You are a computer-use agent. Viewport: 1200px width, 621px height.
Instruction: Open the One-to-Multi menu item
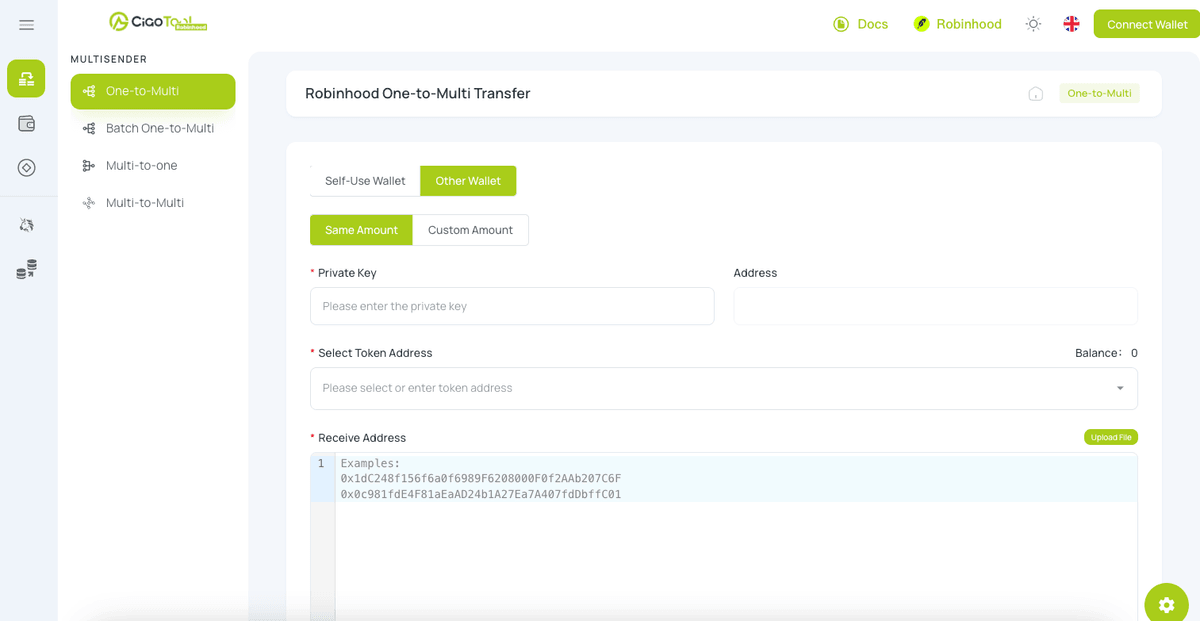click(153, 91)
